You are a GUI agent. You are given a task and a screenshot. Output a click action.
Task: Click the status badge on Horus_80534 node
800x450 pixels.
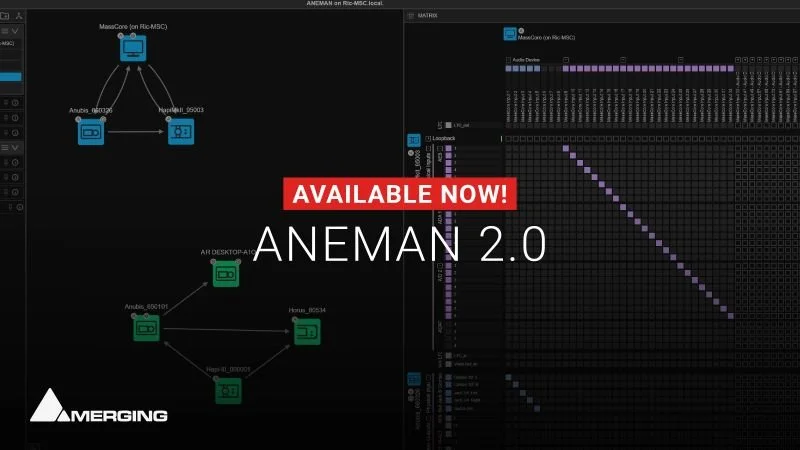coord(295,320)
